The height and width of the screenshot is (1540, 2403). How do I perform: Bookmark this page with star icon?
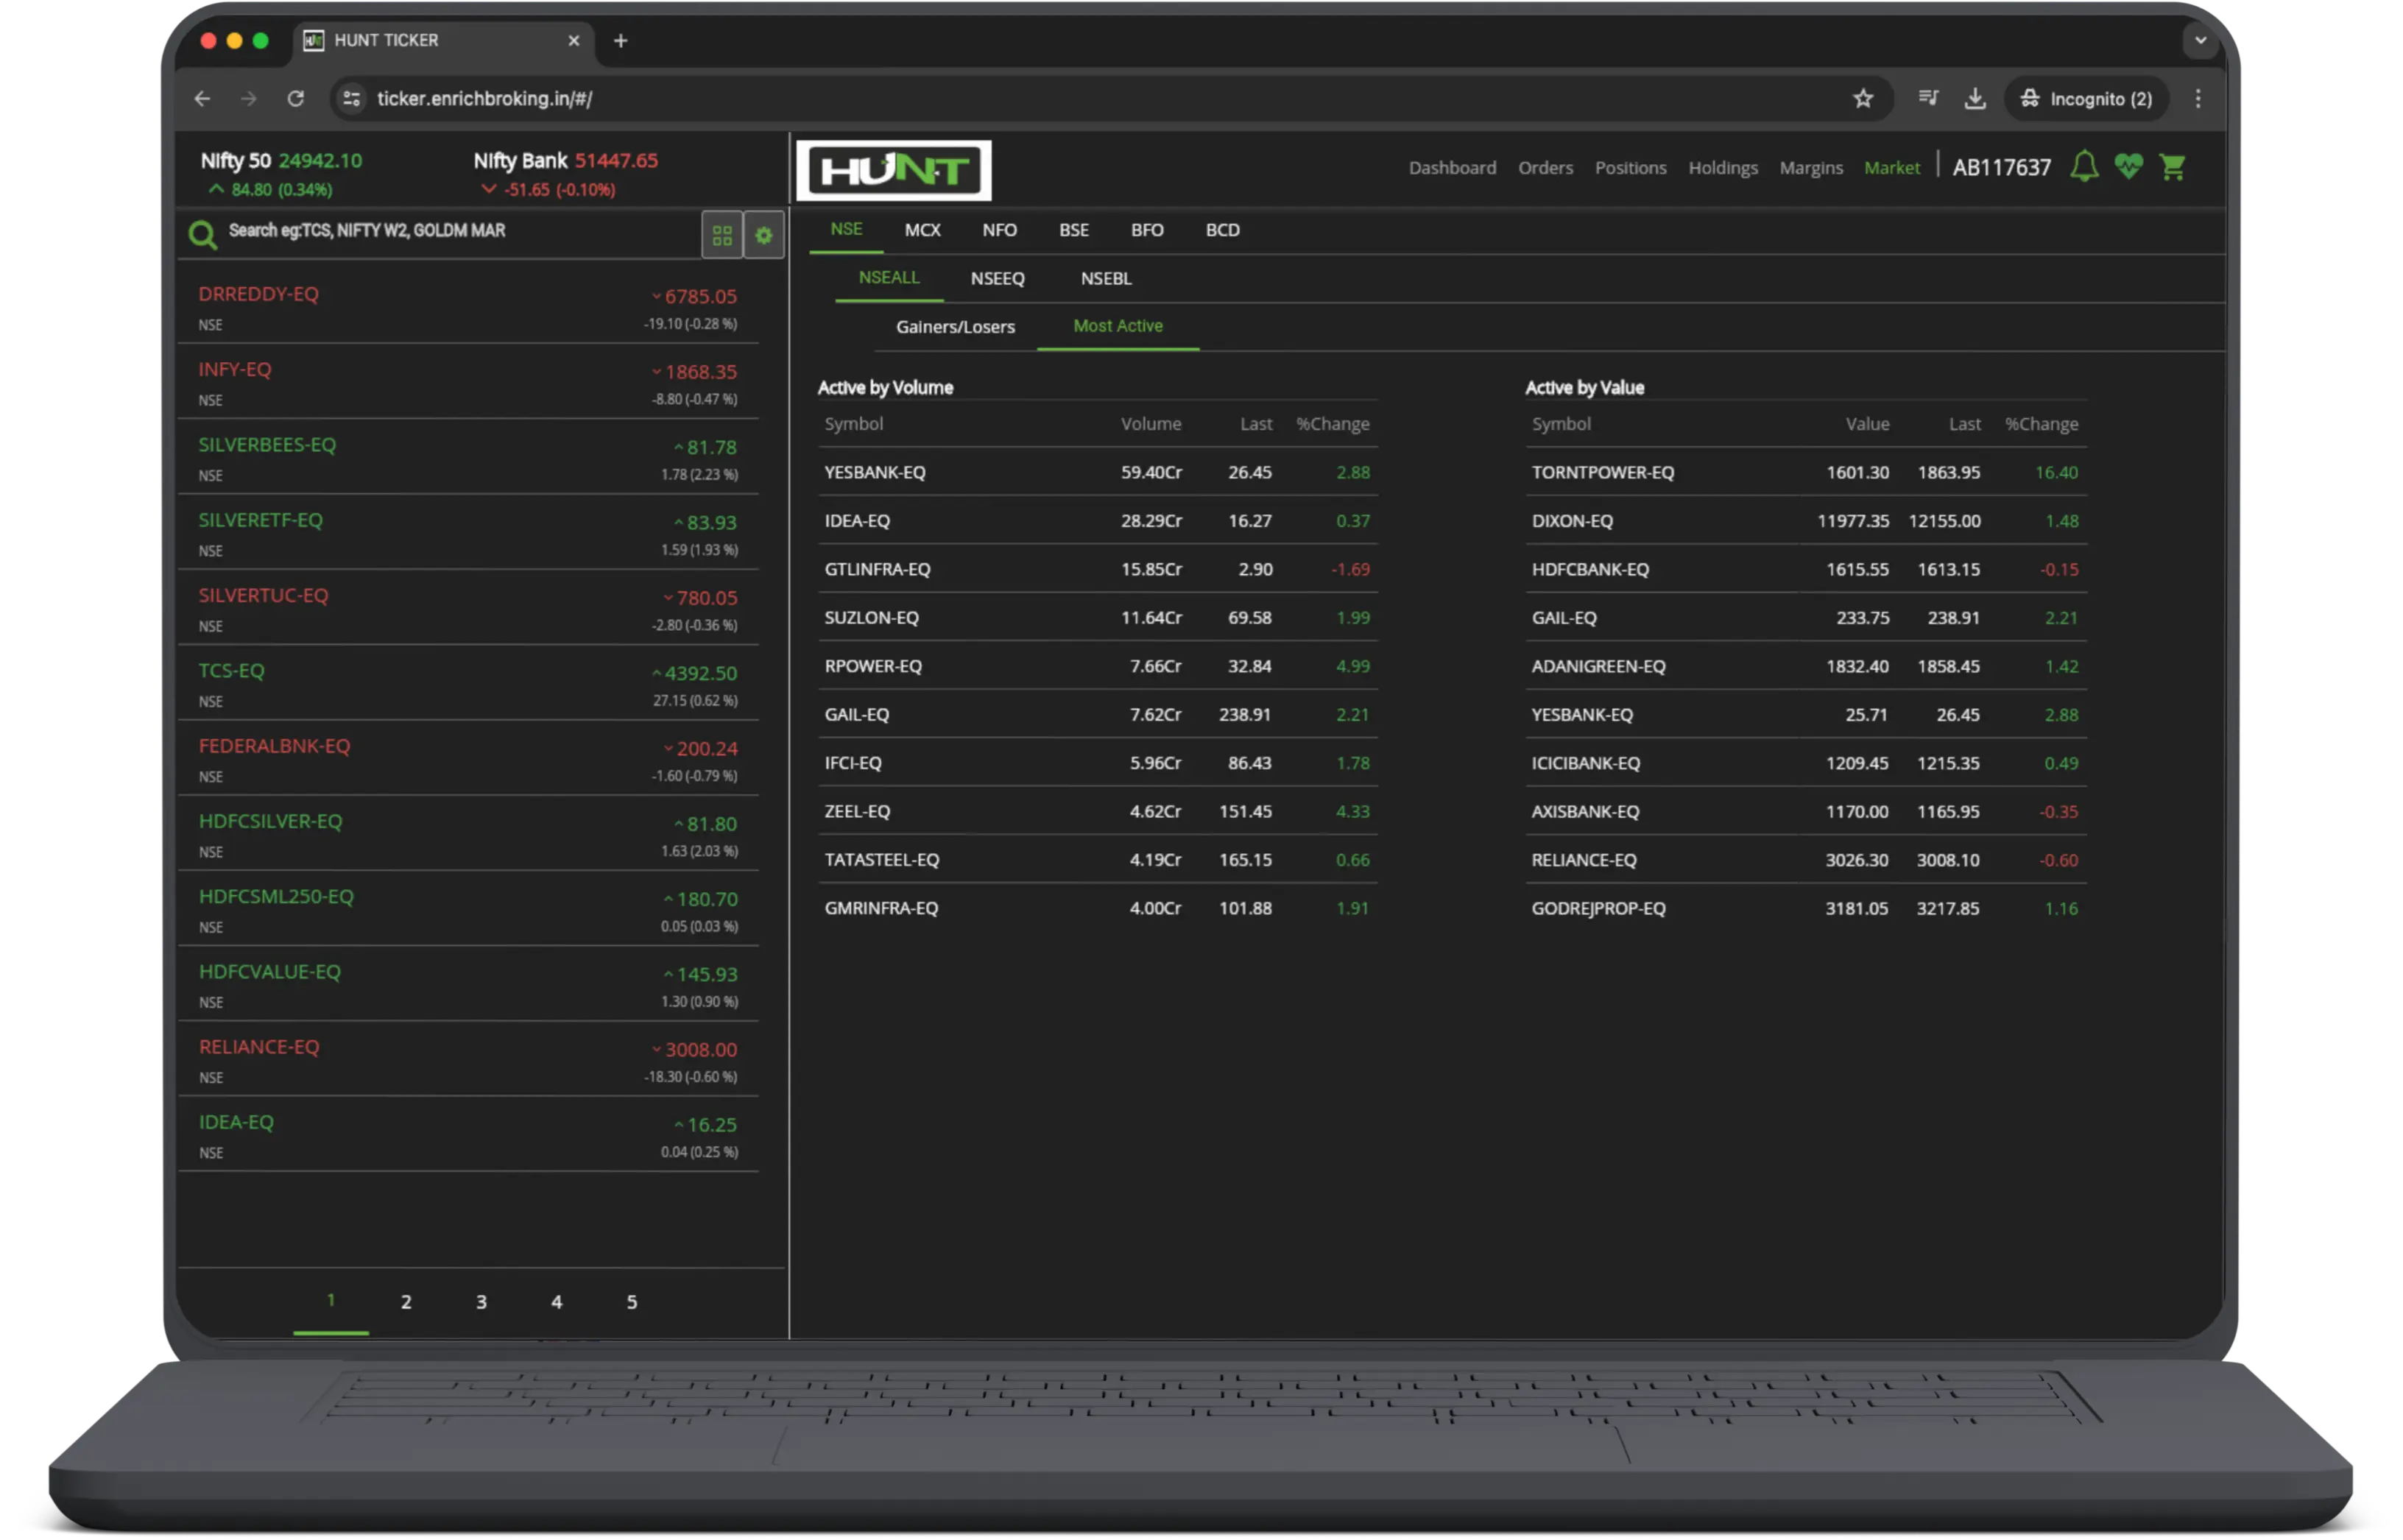1862,98
